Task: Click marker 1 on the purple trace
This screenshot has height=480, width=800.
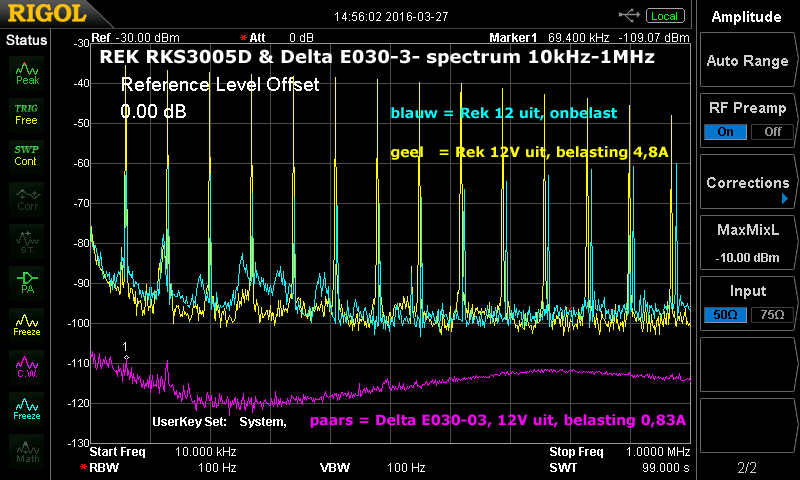Action: pyautogui.click(x=126, y=357)
